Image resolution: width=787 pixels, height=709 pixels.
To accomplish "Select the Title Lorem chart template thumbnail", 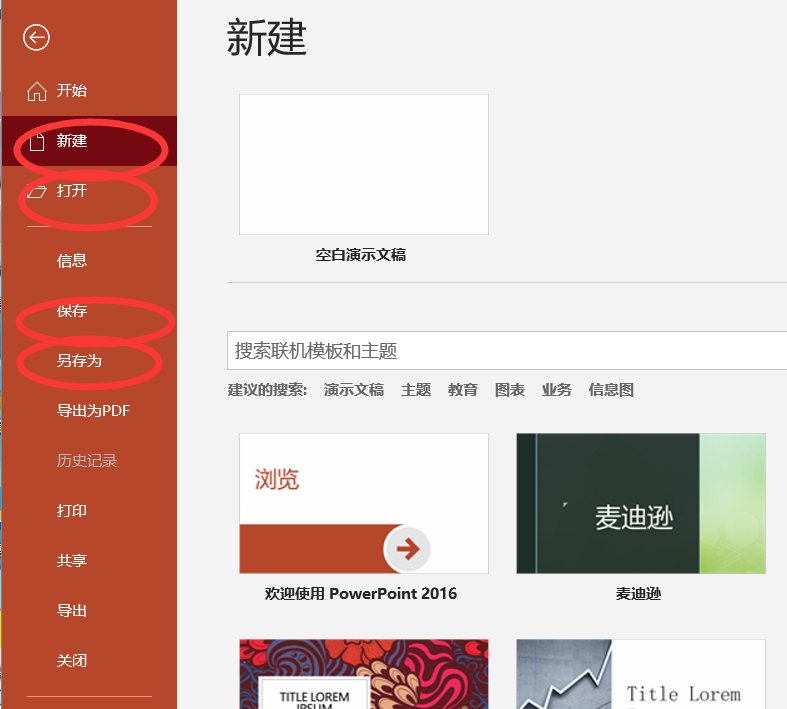I will tap(641, 674).
